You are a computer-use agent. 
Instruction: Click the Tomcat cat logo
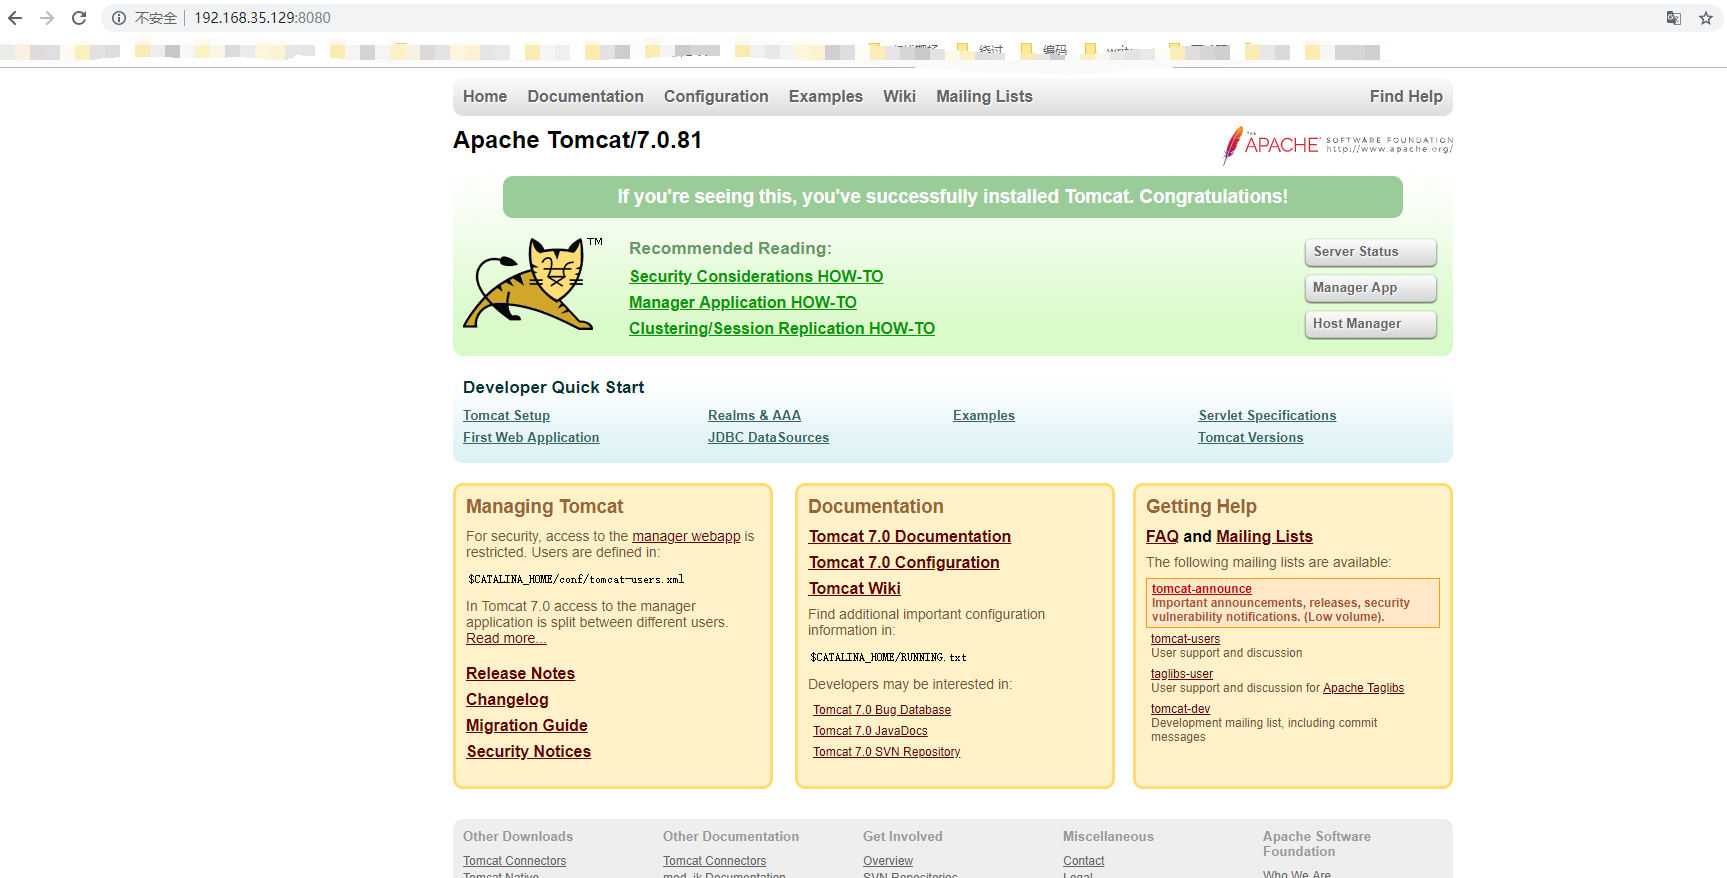click(531, 284)
